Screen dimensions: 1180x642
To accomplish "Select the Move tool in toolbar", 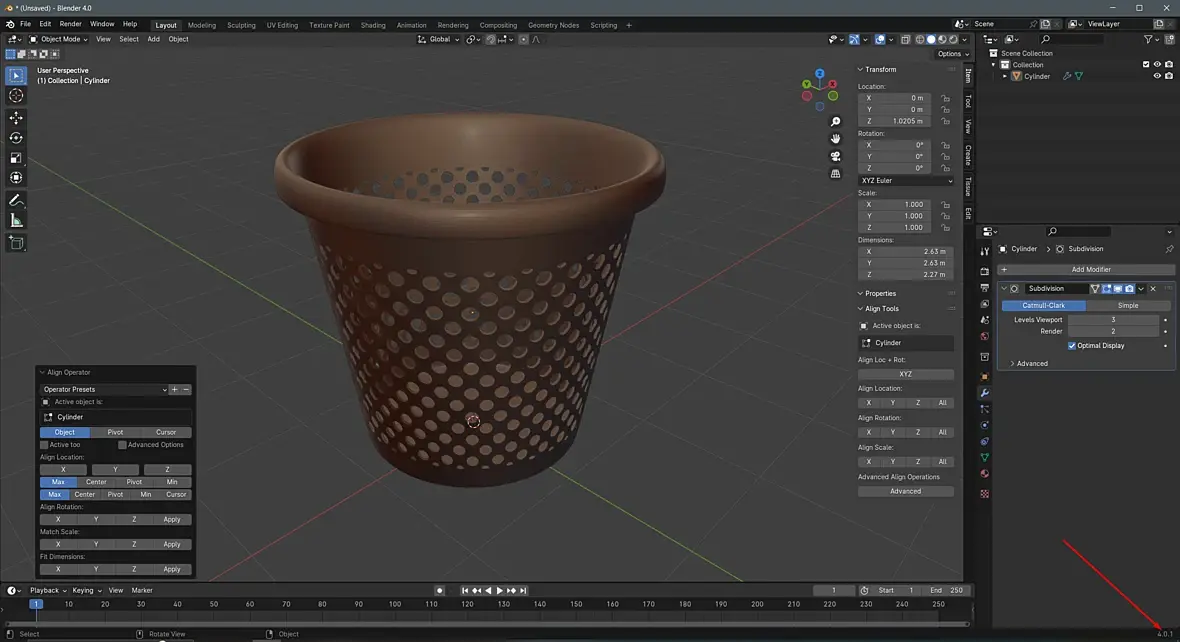I will coord(16,117).
